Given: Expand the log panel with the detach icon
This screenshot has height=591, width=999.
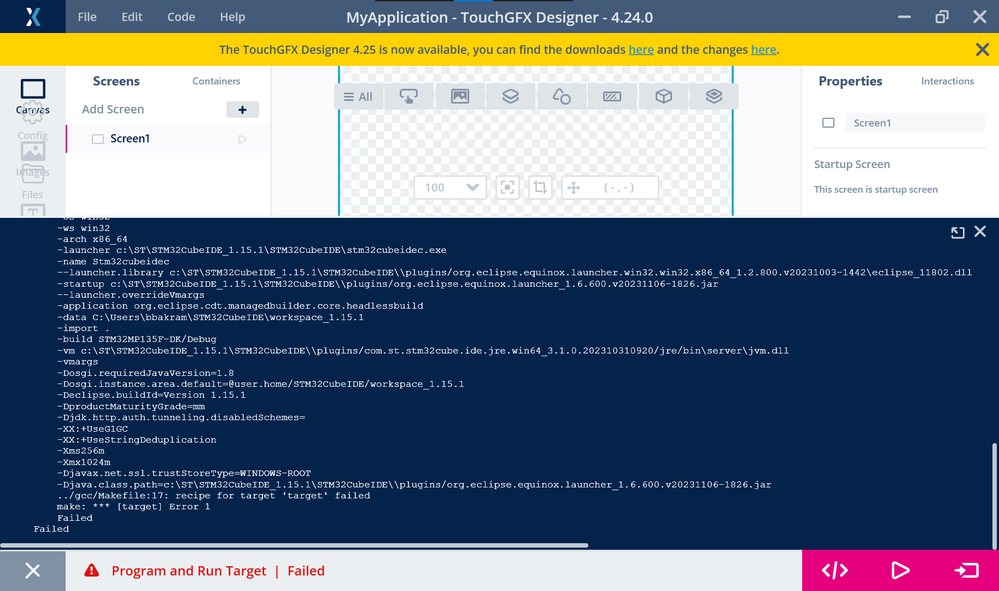Looking at the screenshot, I should 957,232.
